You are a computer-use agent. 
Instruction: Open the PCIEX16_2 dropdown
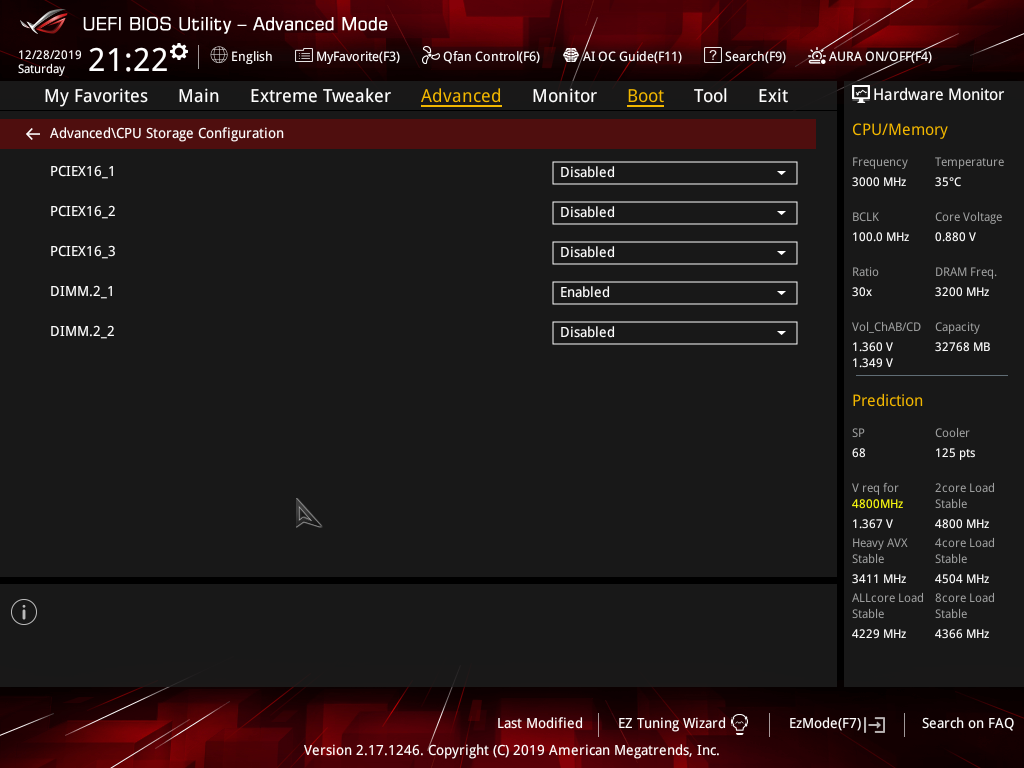(x=675, y=213)
